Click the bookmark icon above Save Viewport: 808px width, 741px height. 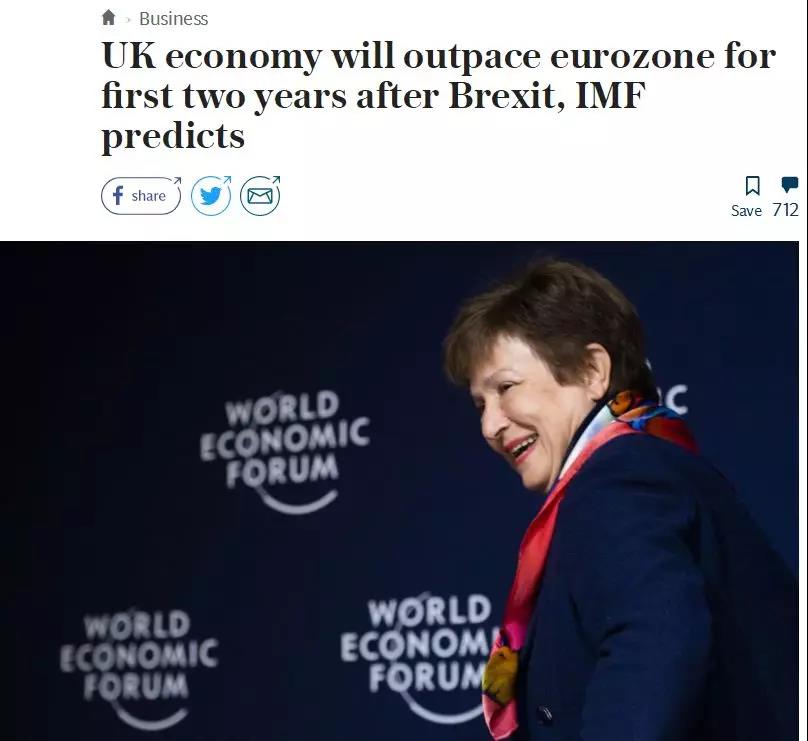752,185
